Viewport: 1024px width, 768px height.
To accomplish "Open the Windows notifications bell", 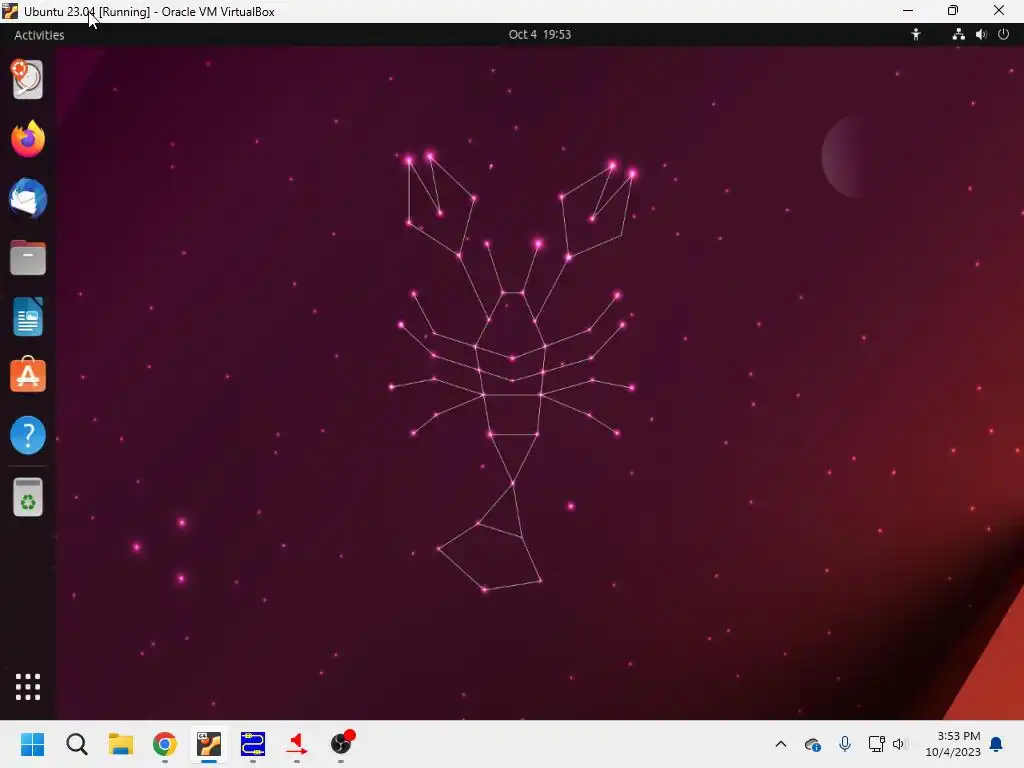I will click(x=996, y=744).
